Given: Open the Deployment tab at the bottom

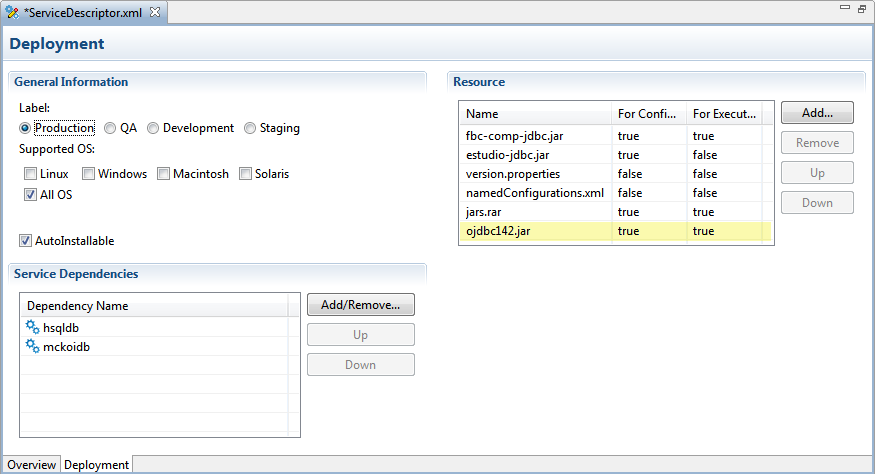Looking at the screenshot, I should pyautogui.click(x=96, y=465).
